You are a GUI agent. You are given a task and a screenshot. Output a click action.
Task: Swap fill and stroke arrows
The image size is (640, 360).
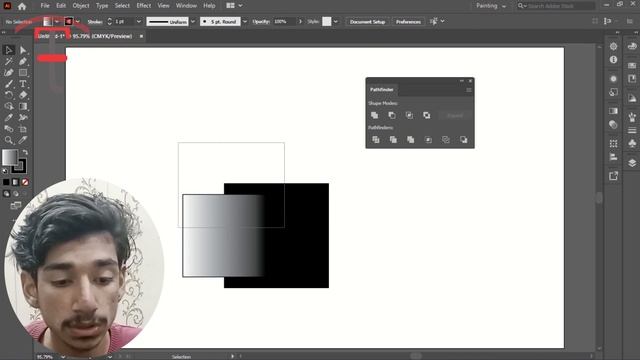25,152
